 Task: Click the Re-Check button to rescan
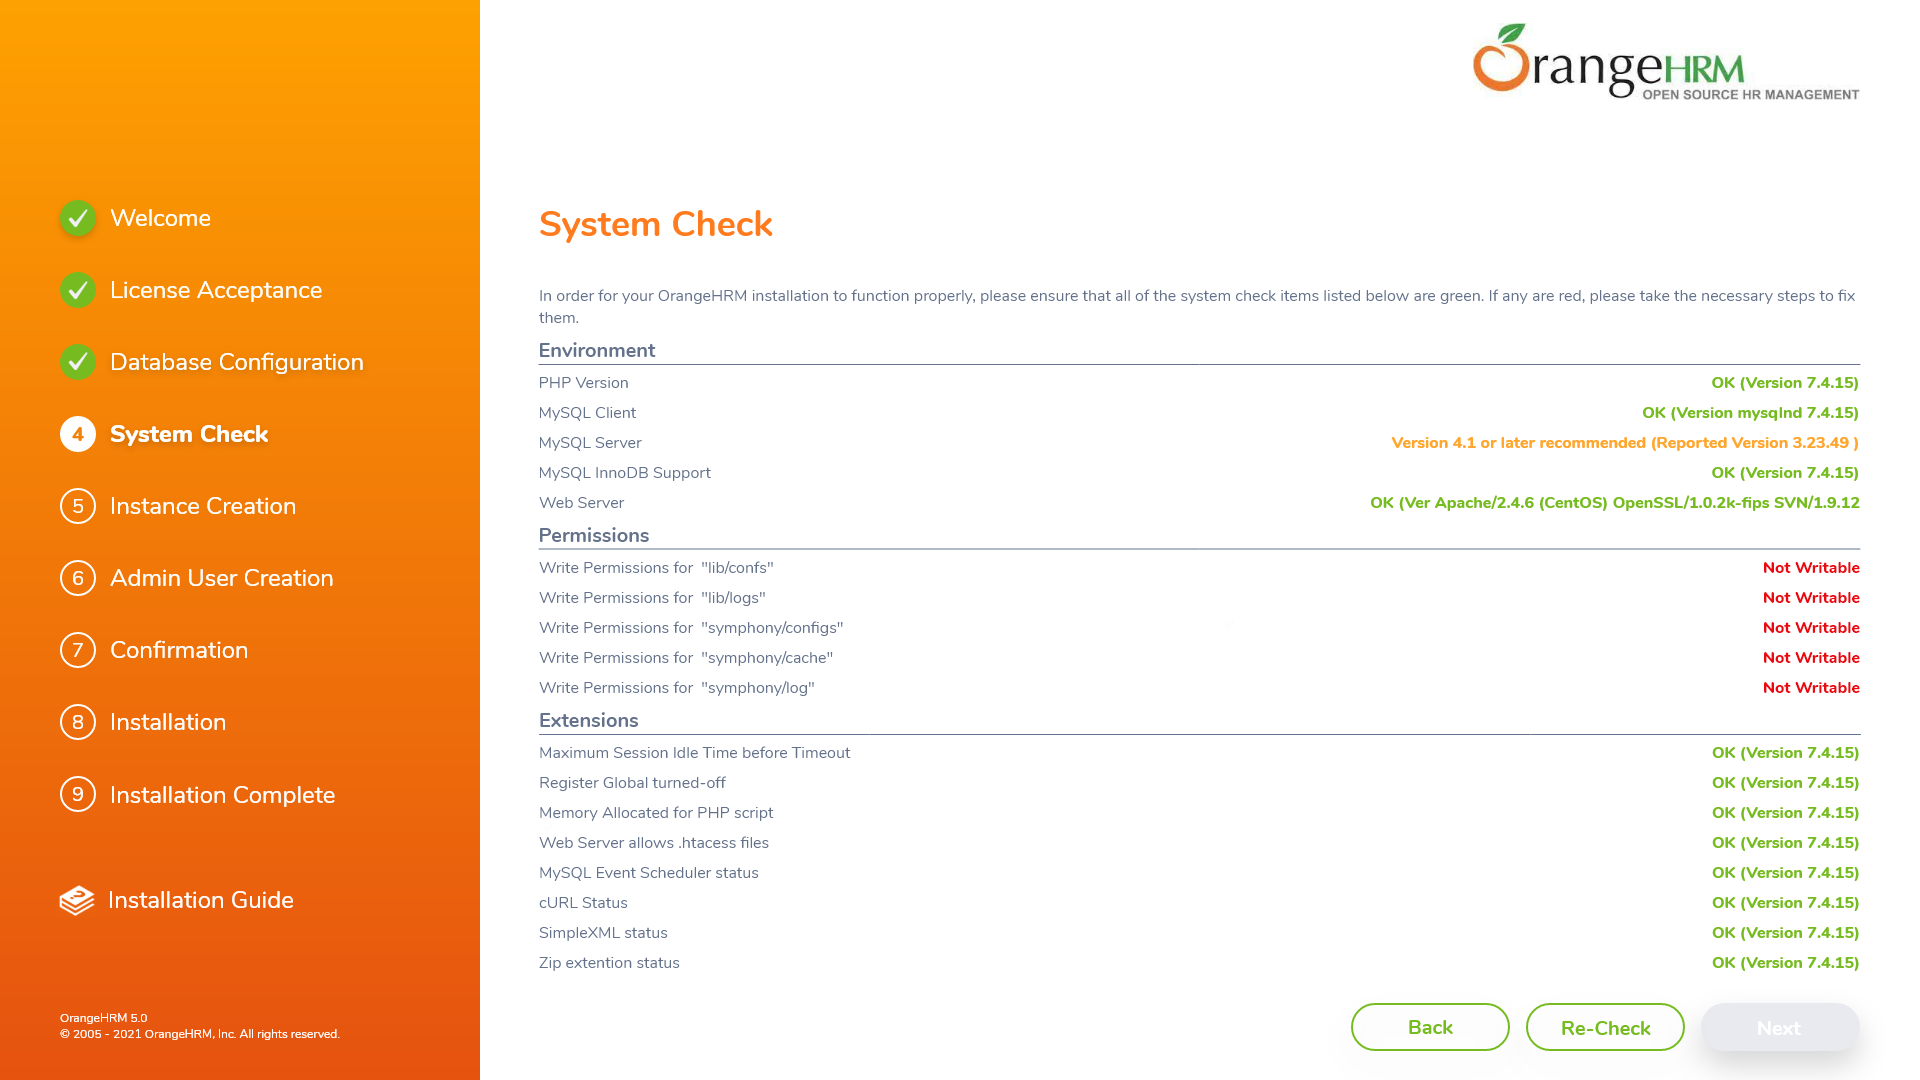pos(1605,1027)
